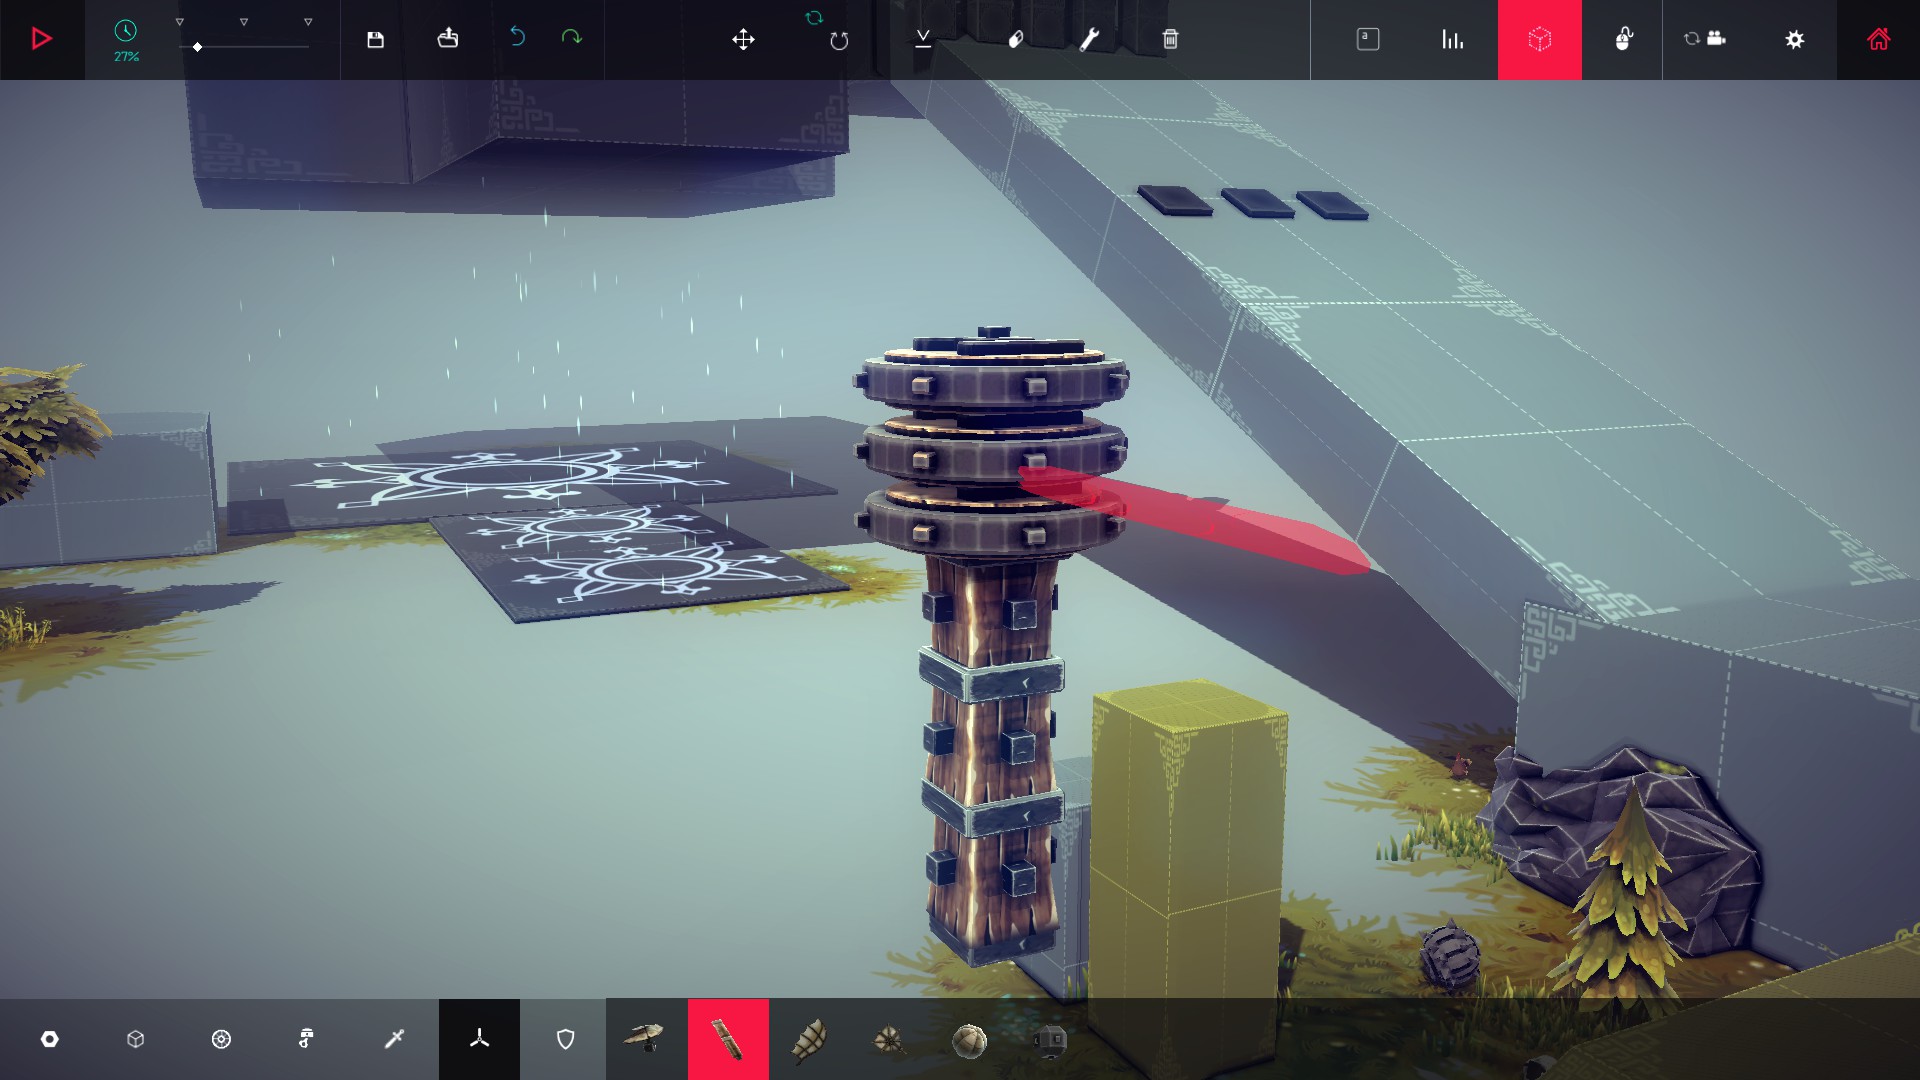This screenshot has width=1920, height=1080.
Task: Click the time scale slider handle
Action: click(x=198, y=47)
